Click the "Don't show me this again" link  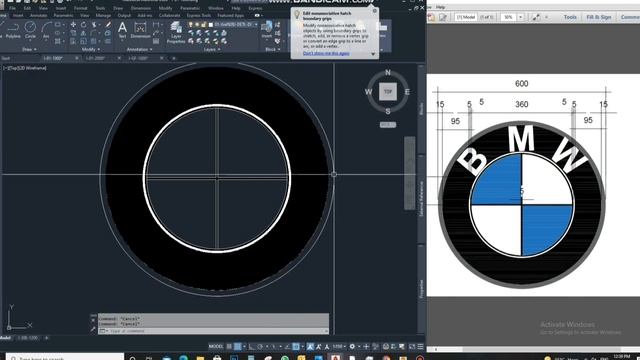coord(326,53)
